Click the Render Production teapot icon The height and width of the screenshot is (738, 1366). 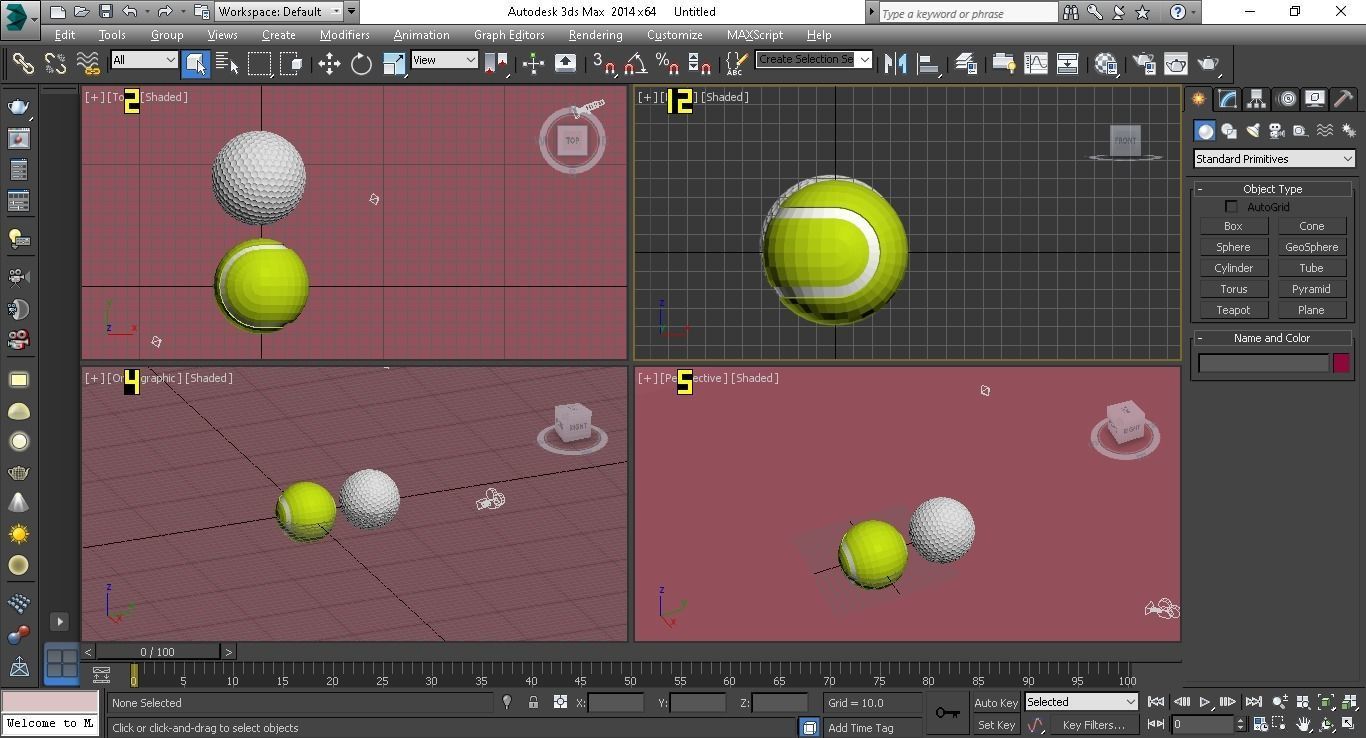tap(1209, 64)
